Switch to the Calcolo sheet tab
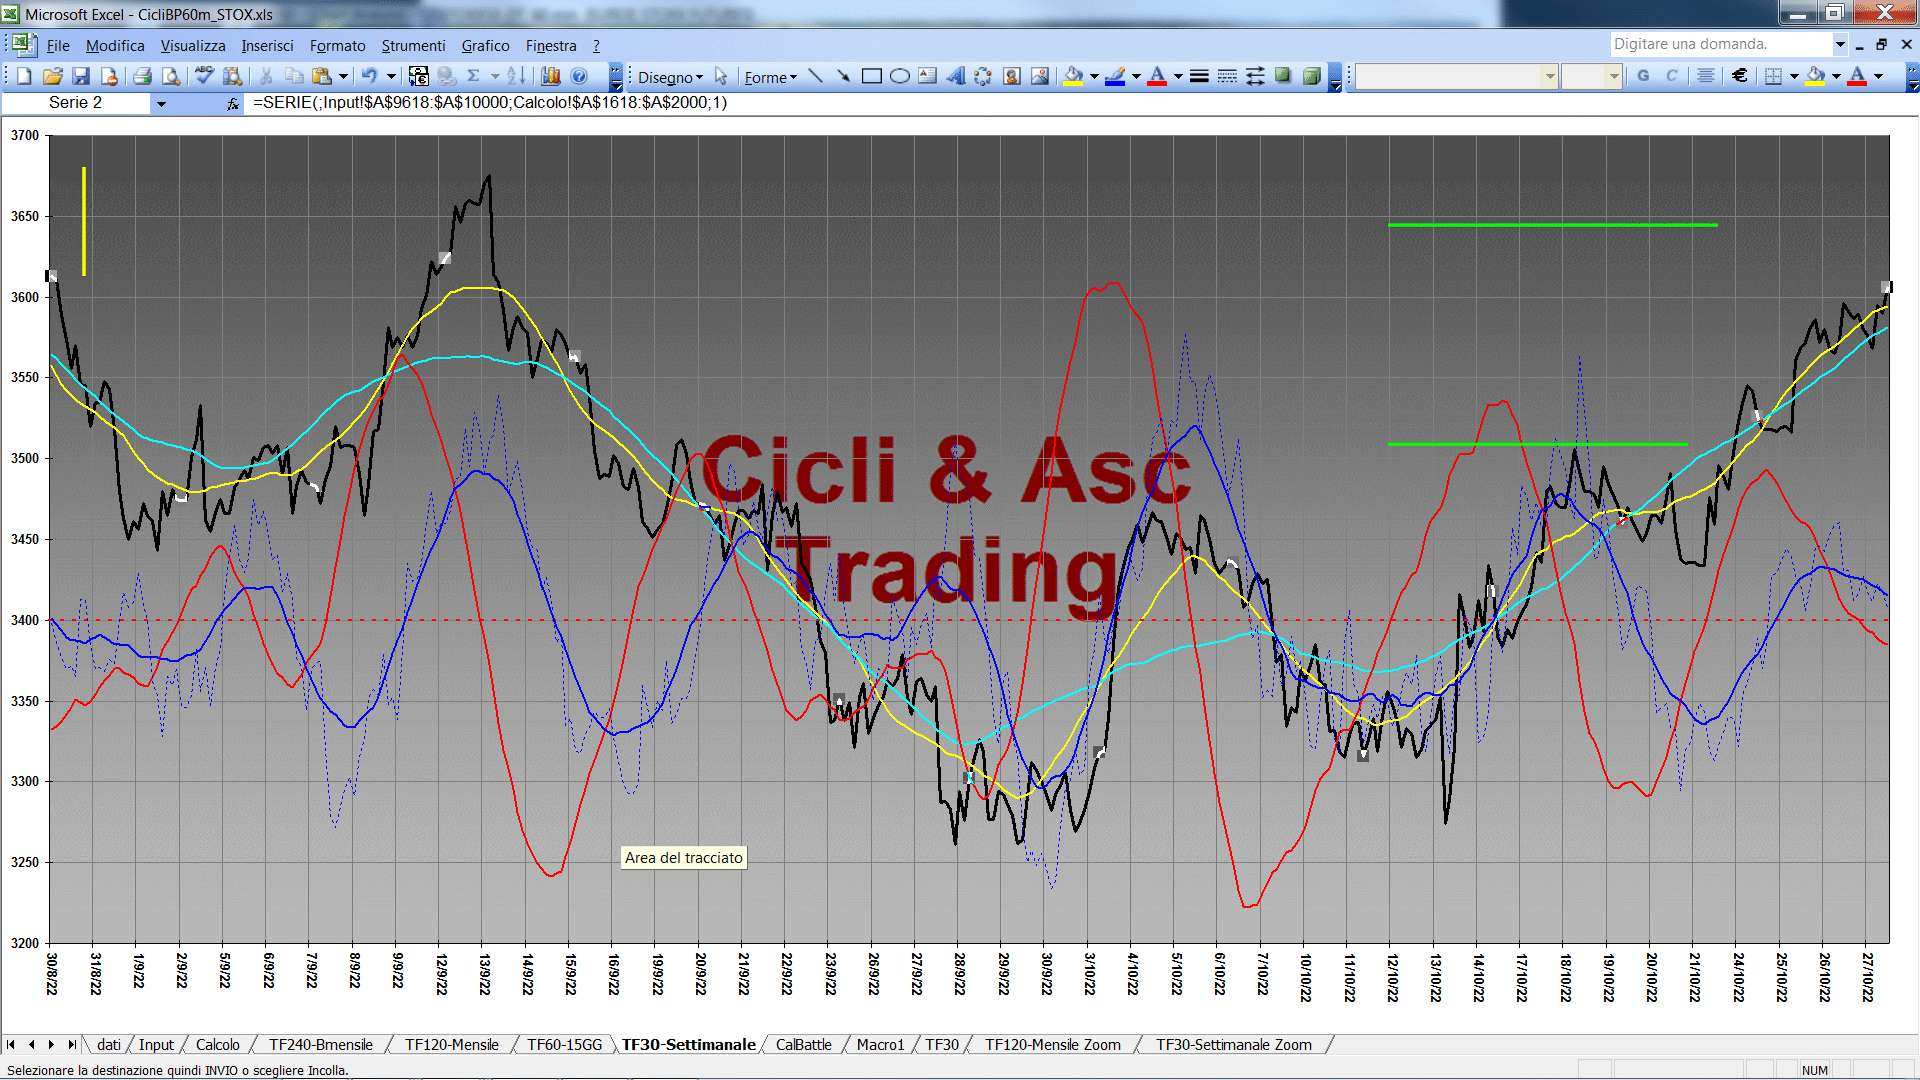 217,1044
